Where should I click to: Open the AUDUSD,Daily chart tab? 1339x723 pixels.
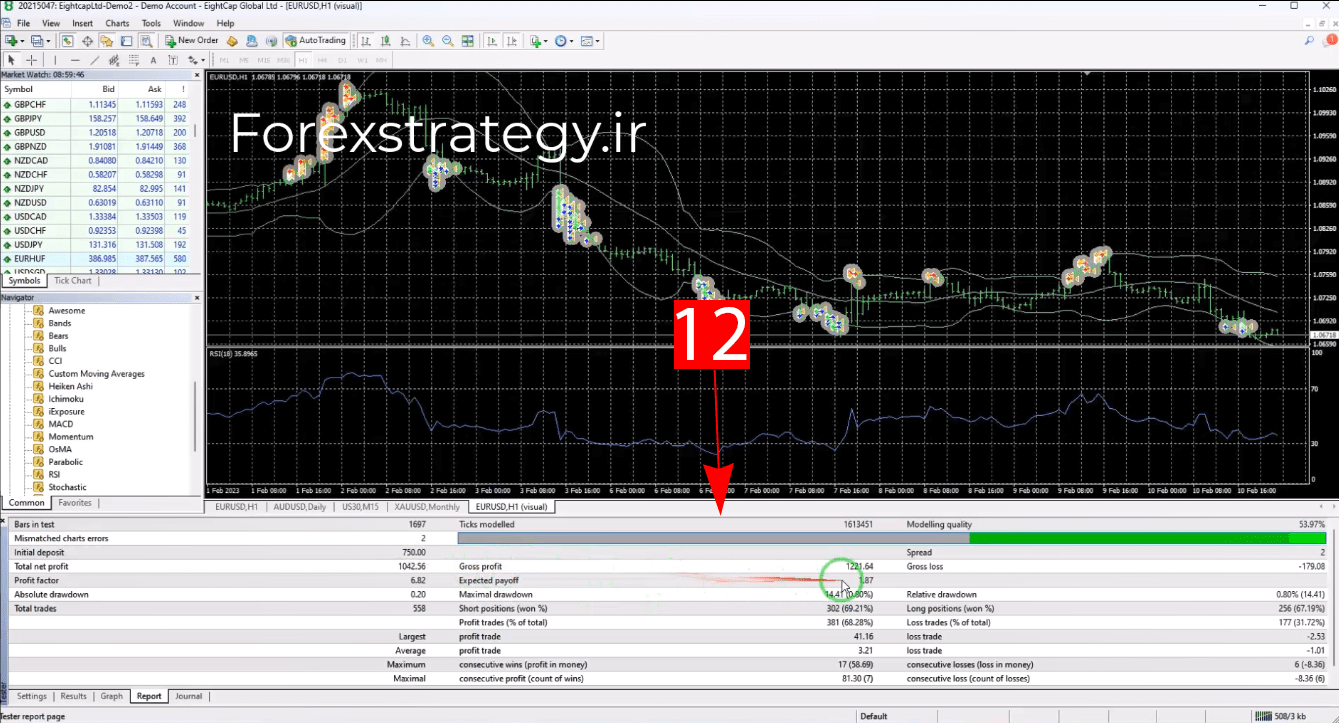tap(299, 507)
